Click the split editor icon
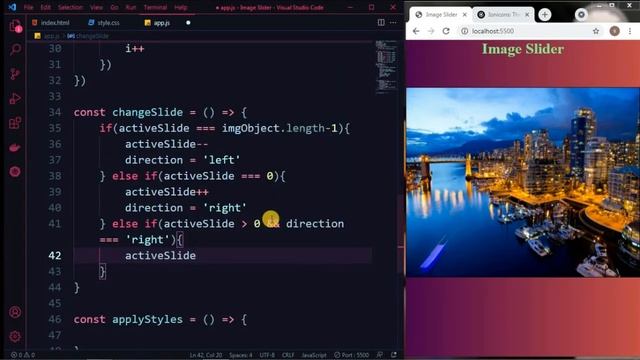 click(x=381, y=22)
